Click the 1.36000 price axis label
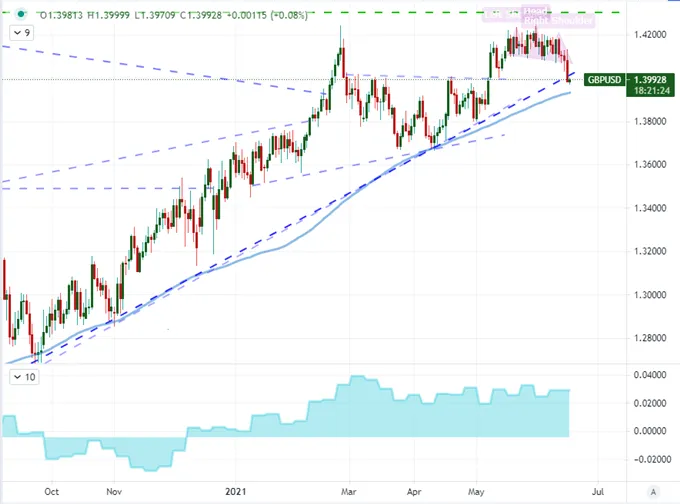Screen dimensions: 680x504 click(x=650, y=165)
